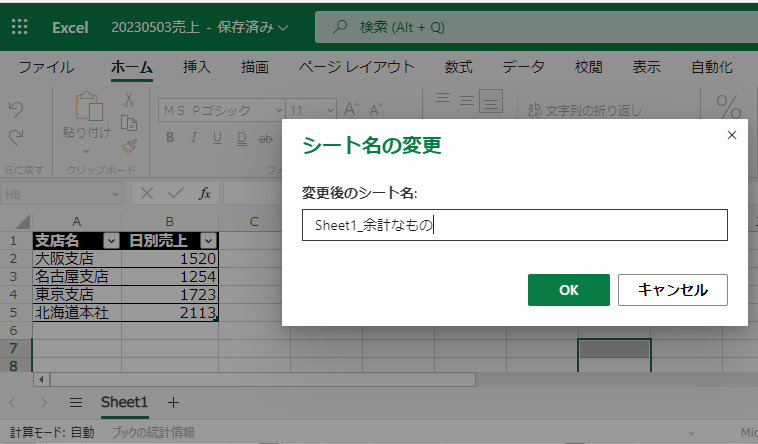Open the 校閲 tab

tap(588, 67)
